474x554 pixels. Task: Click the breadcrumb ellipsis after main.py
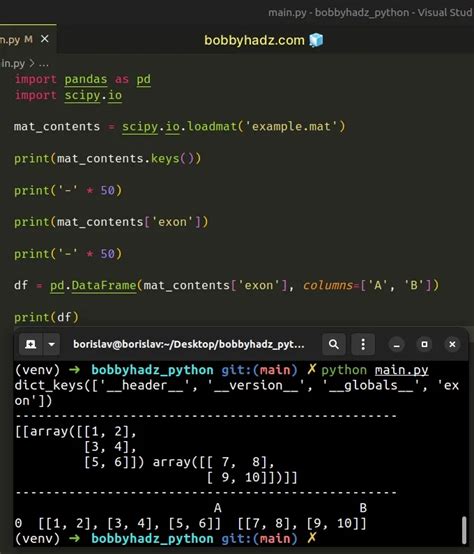44,64
